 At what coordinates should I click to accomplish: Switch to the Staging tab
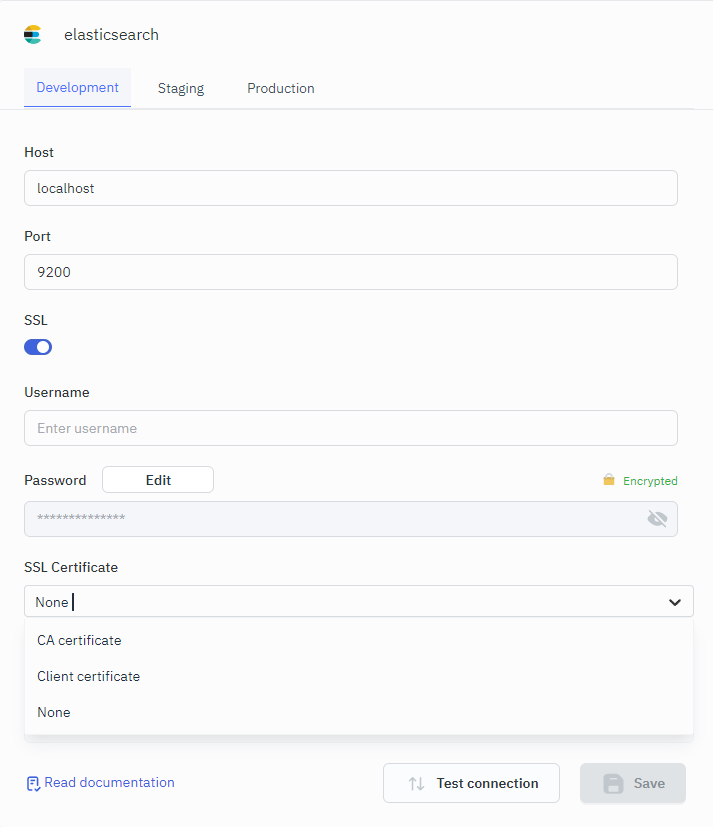pyautogui.click(x=181, y=88)
